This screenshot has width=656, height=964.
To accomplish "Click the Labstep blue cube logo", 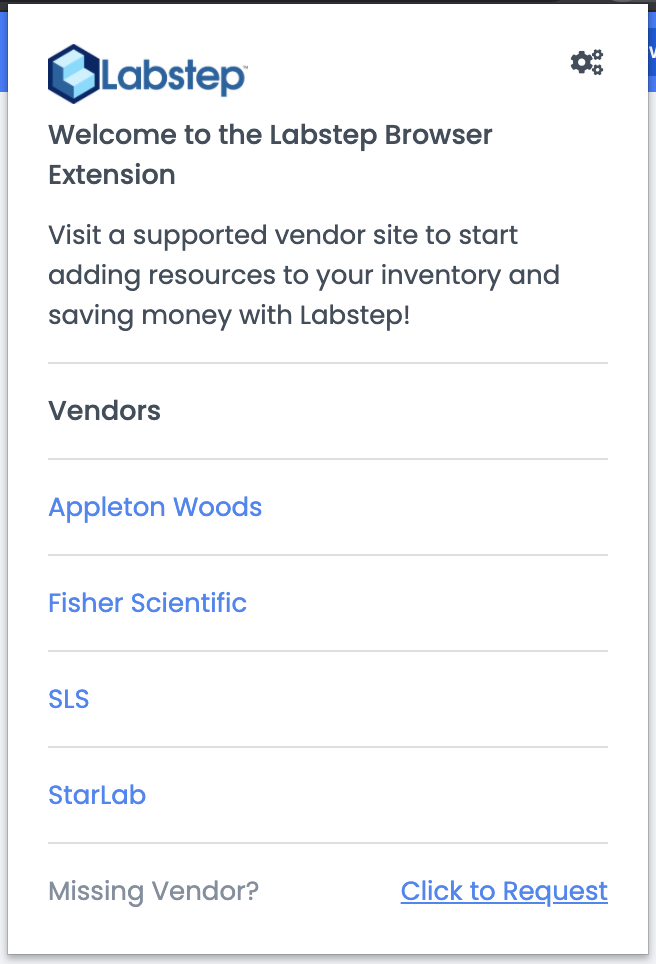I will (73, 74).
